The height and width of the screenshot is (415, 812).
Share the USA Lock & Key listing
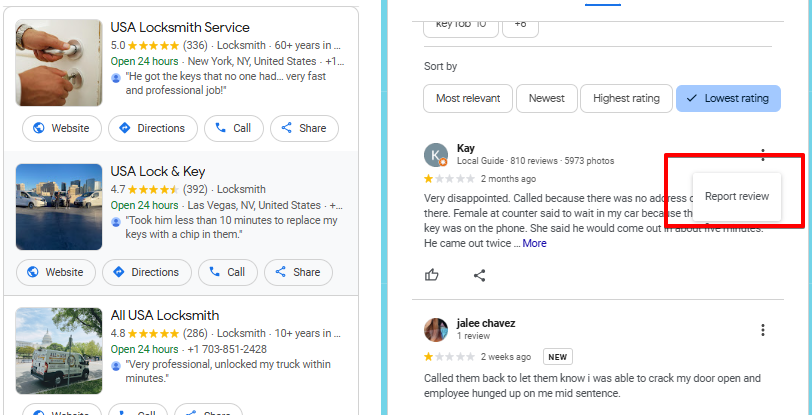tap(299, 272)
